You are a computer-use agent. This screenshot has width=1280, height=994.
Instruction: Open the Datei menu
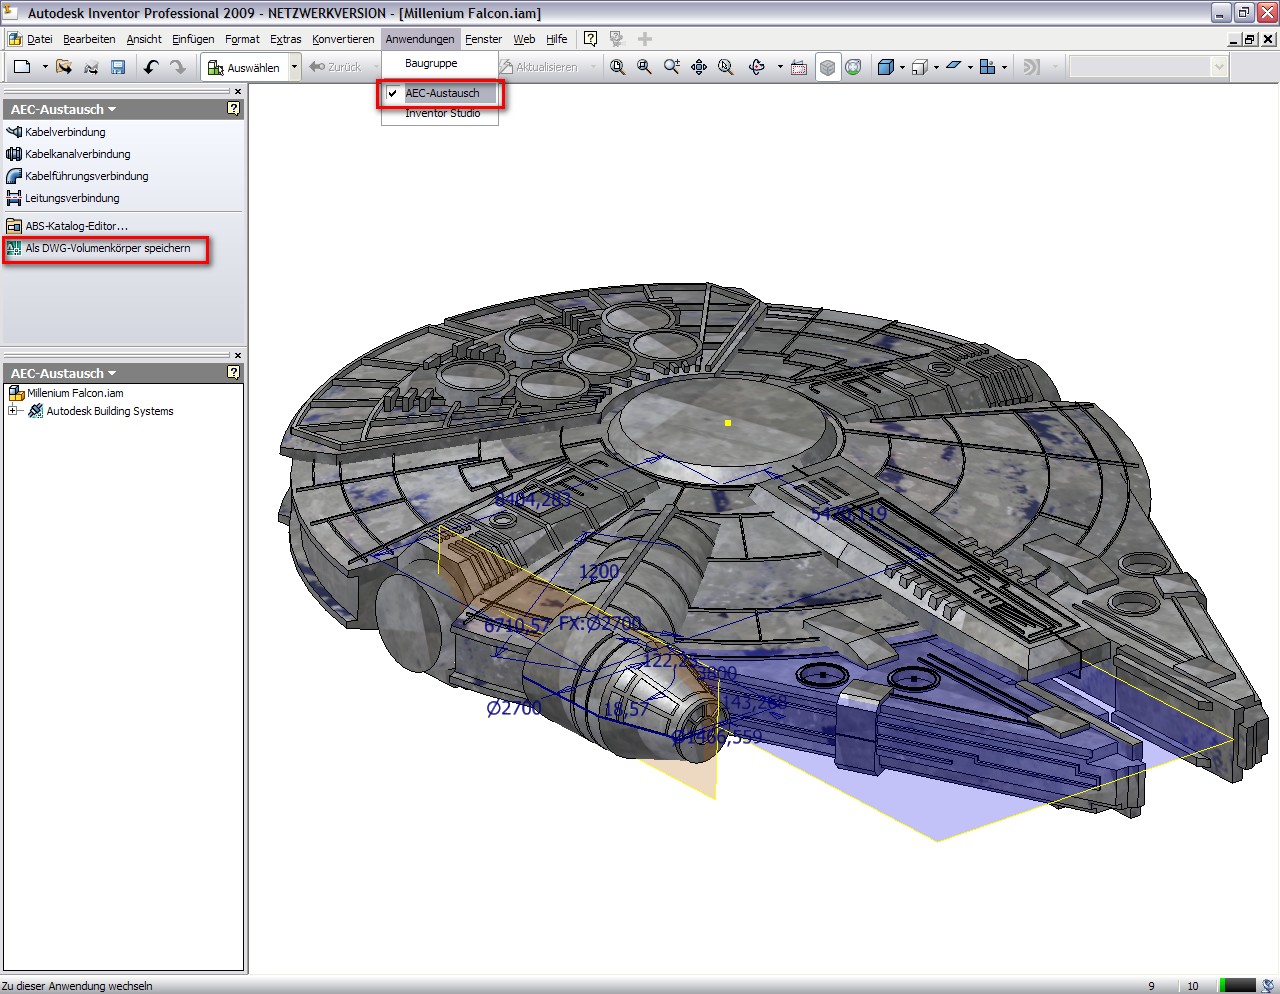40,39
